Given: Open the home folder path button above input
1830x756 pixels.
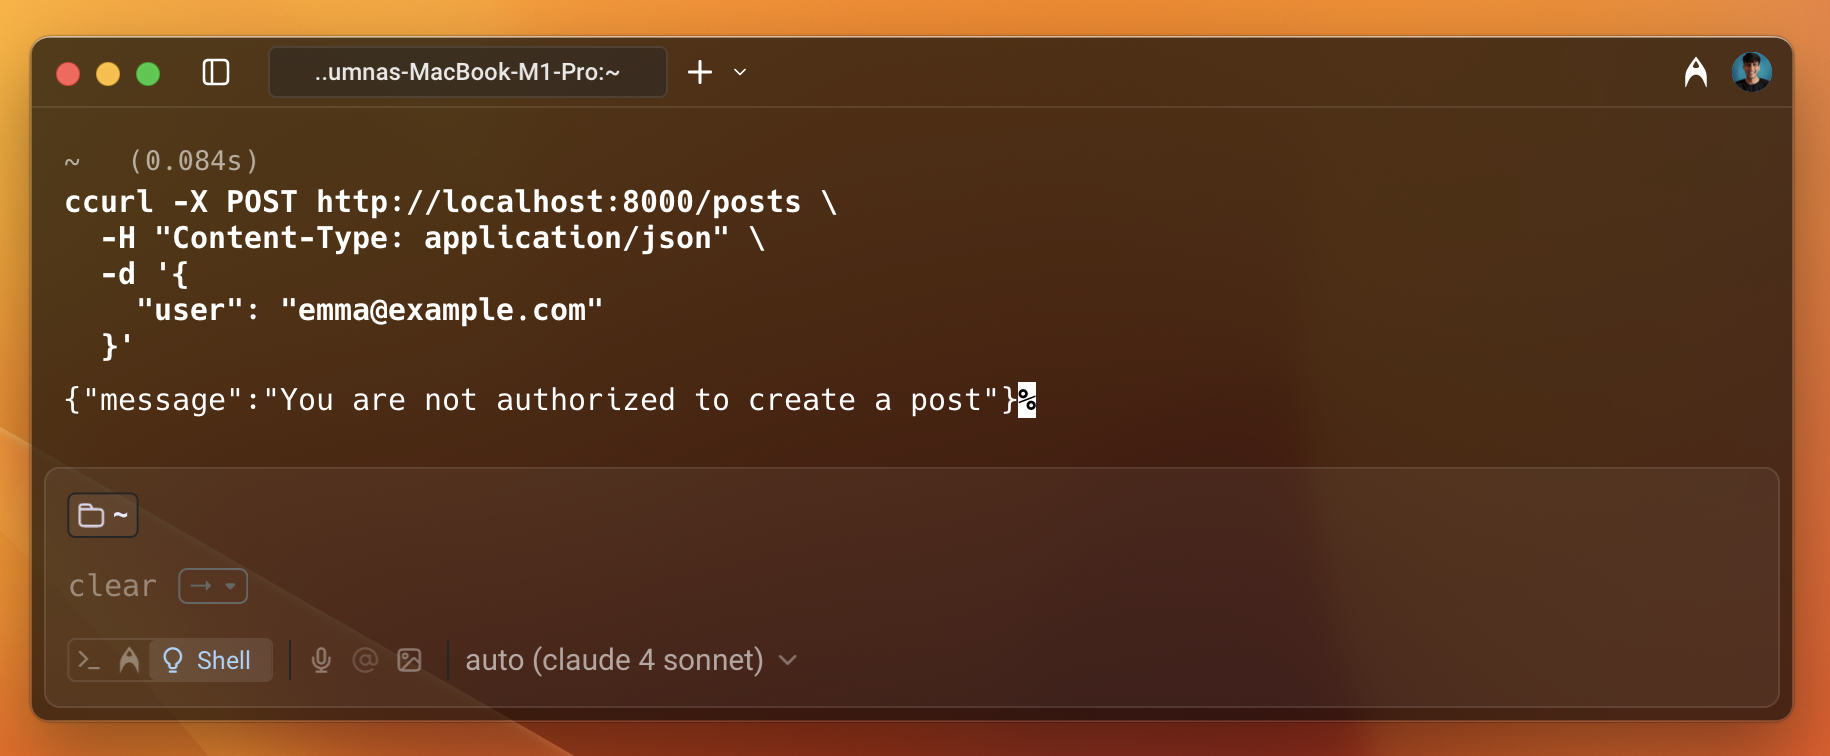Looking at the screenshot, I should coord(102,514).
